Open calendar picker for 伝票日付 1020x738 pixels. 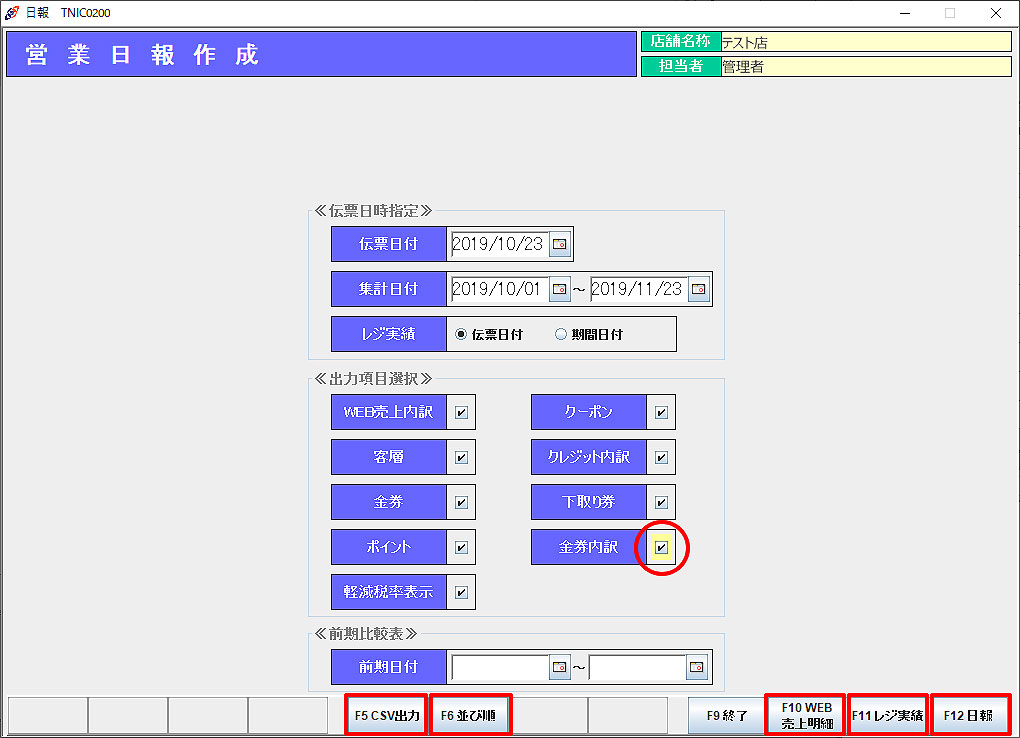[559, 244]
